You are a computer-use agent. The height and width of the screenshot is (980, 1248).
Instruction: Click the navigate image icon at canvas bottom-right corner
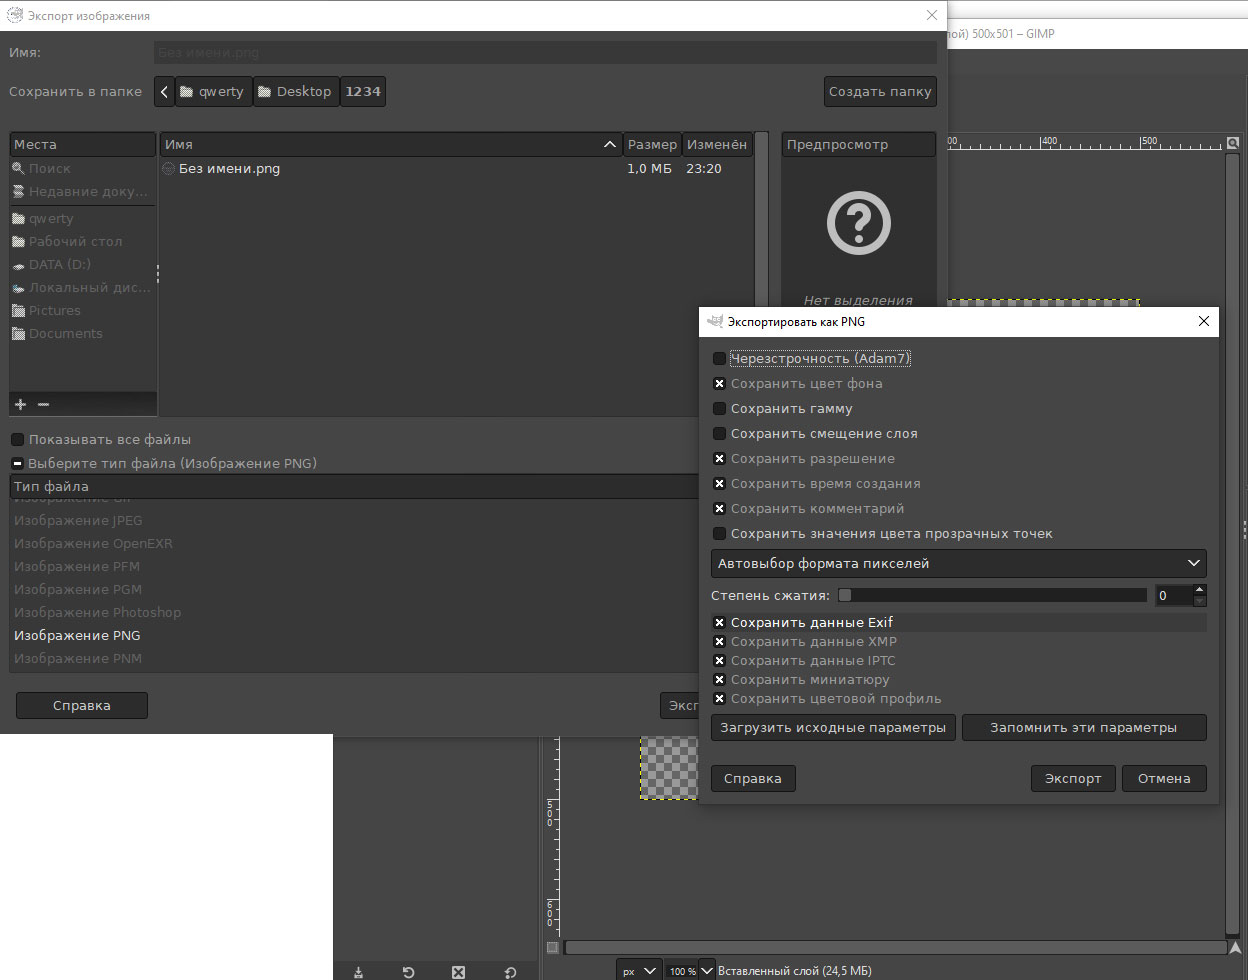[1236, 947]
